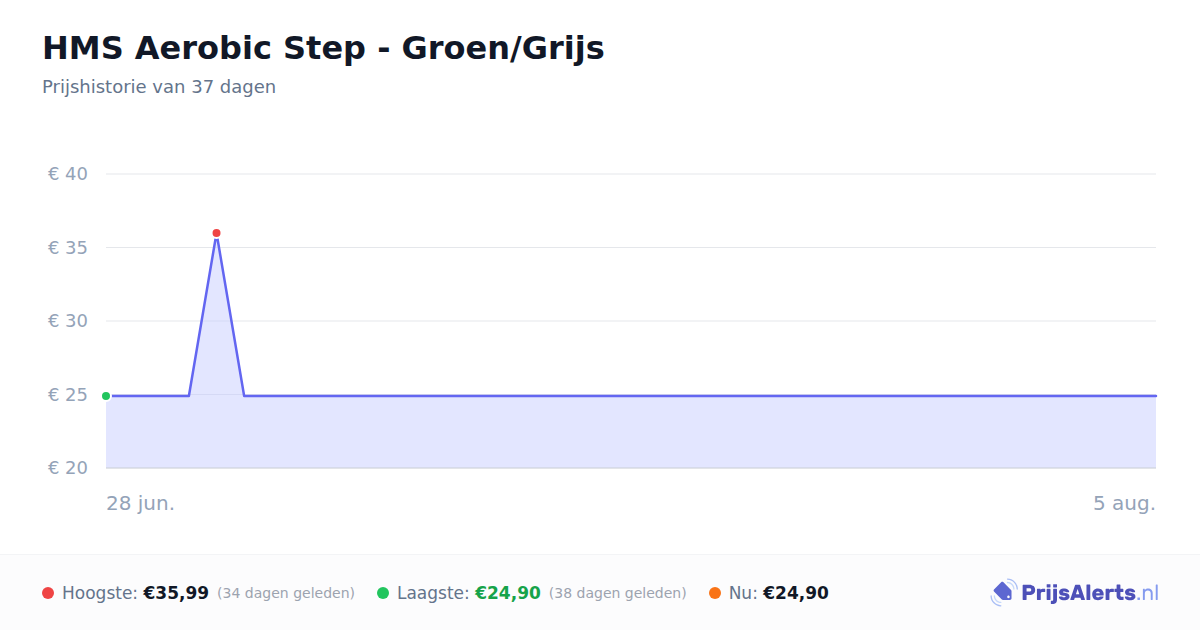The width and height of the screenshot is (1200, 630).
Task: Click the € 25 axis label
Action: click(68, 395)
